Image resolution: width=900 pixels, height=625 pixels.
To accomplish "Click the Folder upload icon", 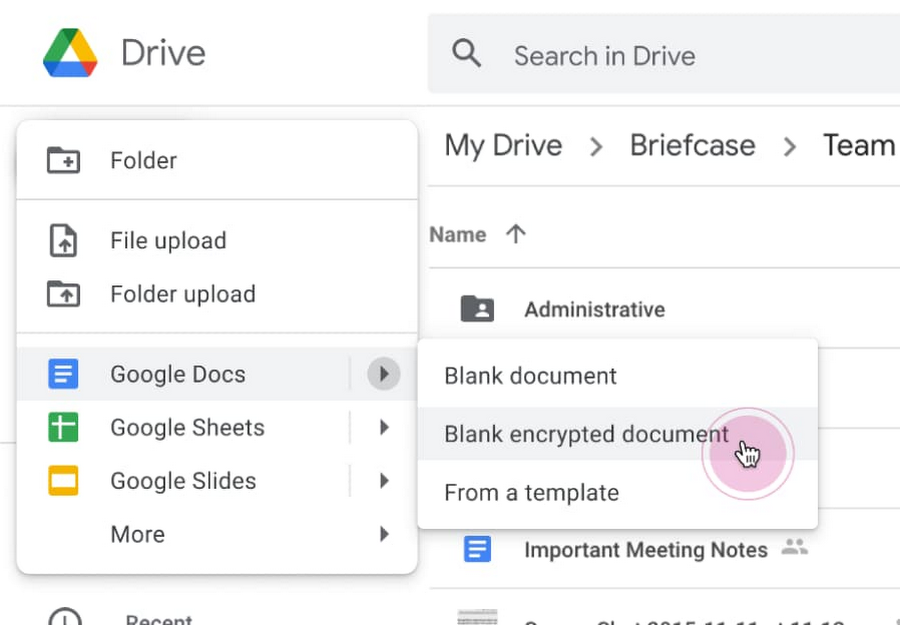I will pos(63,294).
